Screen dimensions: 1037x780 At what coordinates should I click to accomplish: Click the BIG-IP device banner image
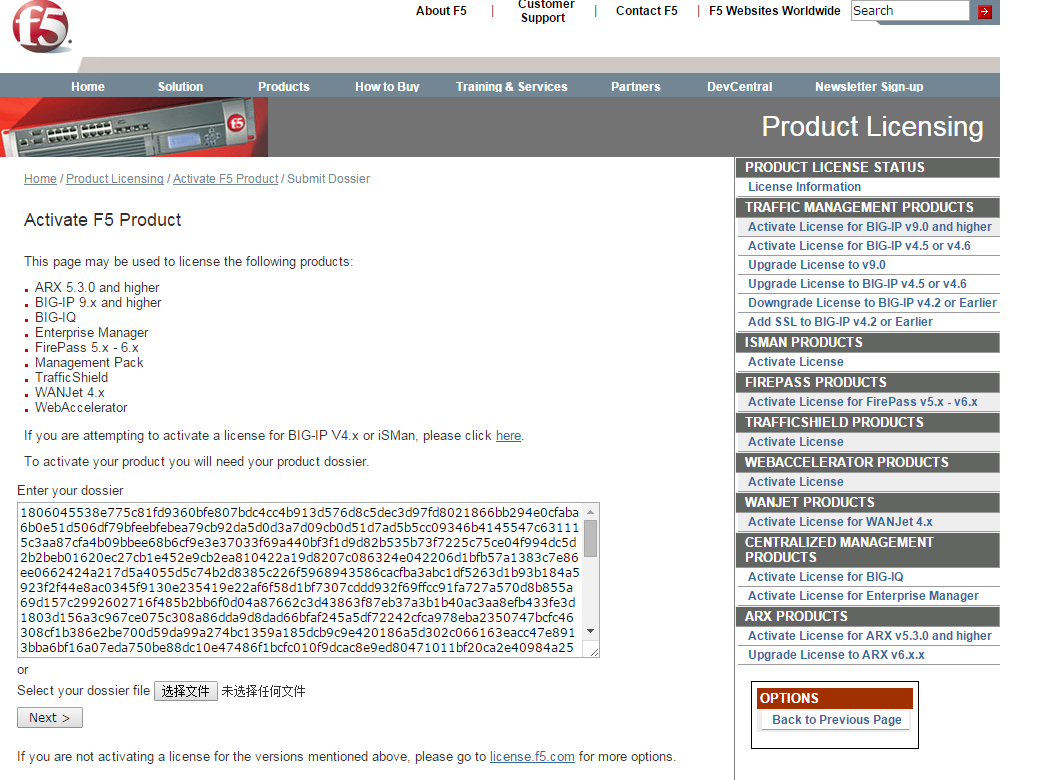tap(134, 127)
